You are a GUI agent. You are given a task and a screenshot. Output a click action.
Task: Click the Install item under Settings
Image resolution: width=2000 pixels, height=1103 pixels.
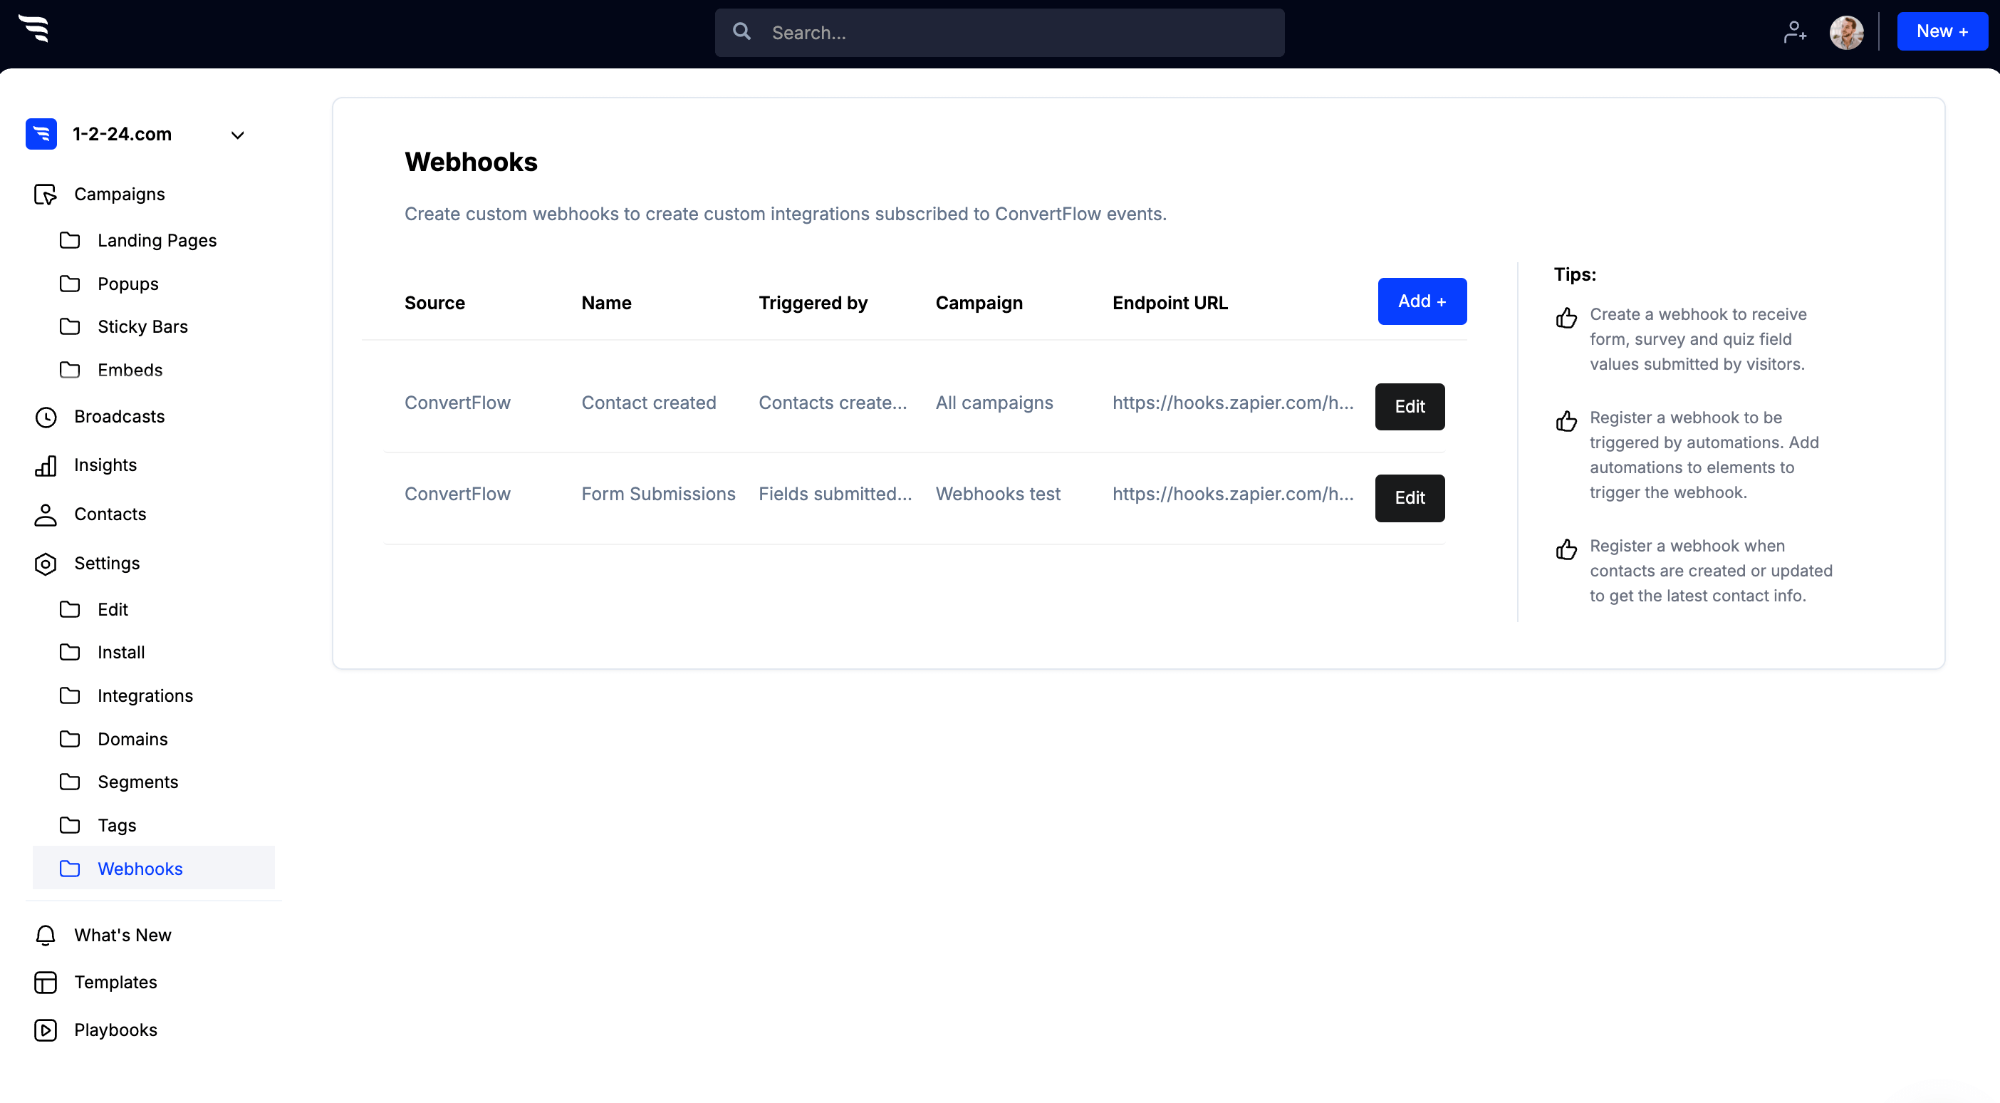coord(121,652)
